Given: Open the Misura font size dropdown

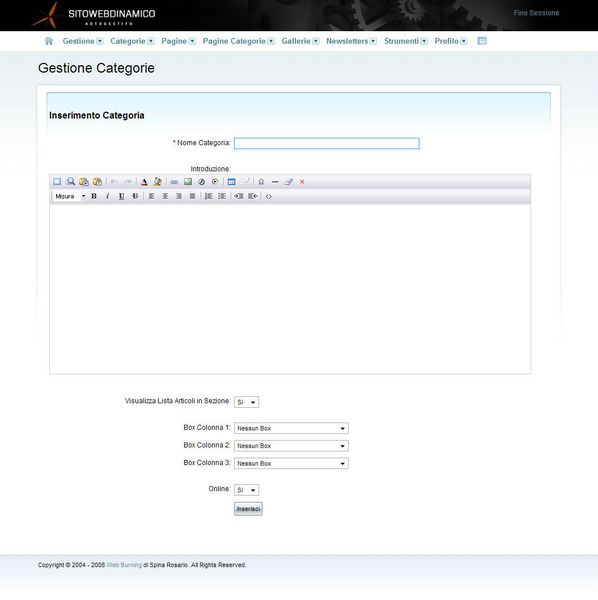Looking at the screenshot, I should point(70,196).
